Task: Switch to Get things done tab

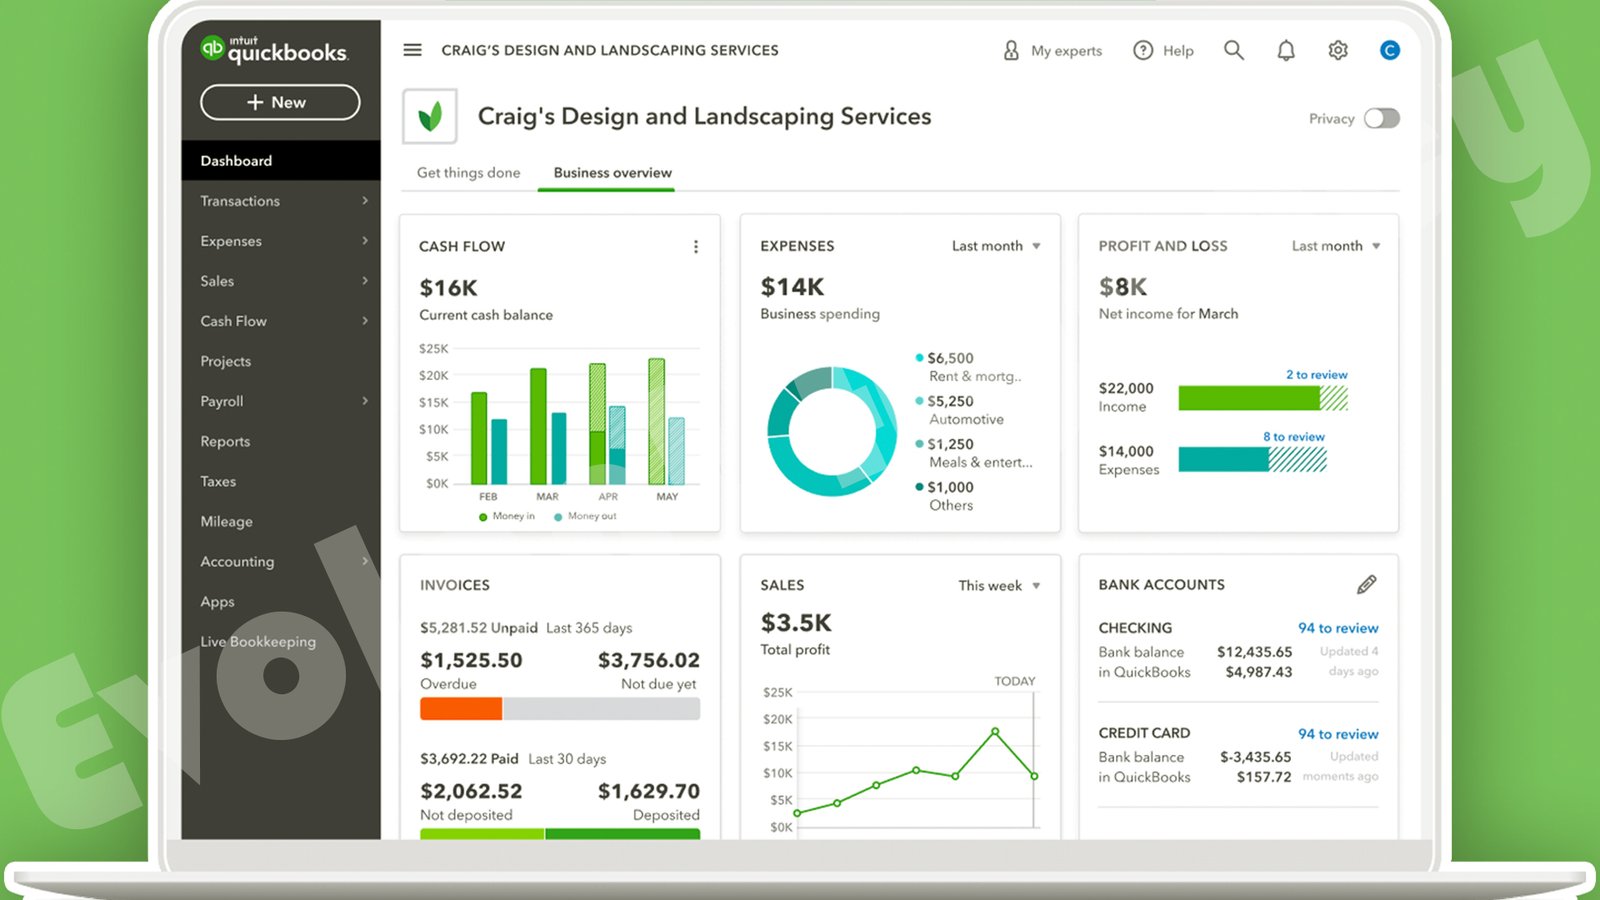Action: [468, 172]
